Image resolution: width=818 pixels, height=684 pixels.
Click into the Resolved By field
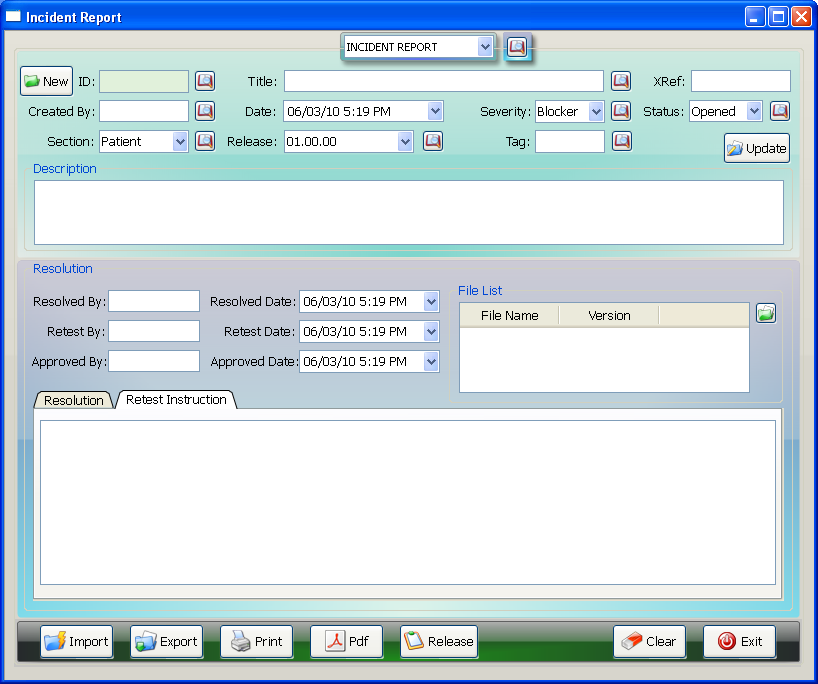154,301
